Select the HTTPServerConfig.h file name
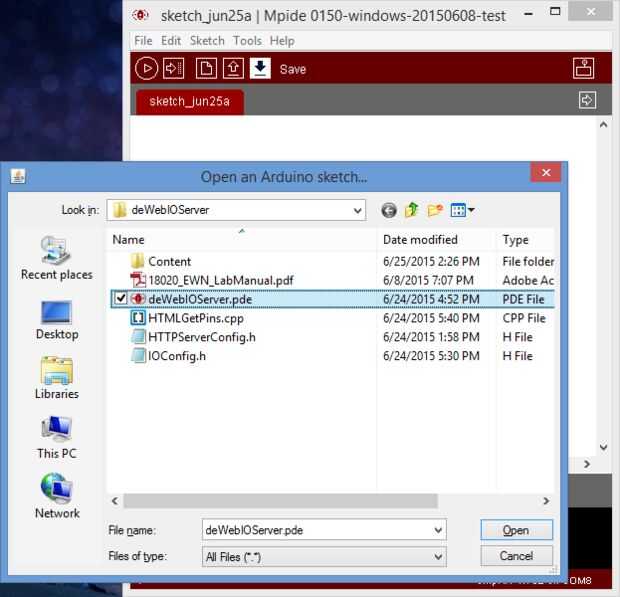Image resolution: width=620 pixels, height=597 pixels. (x=202, y=337)
